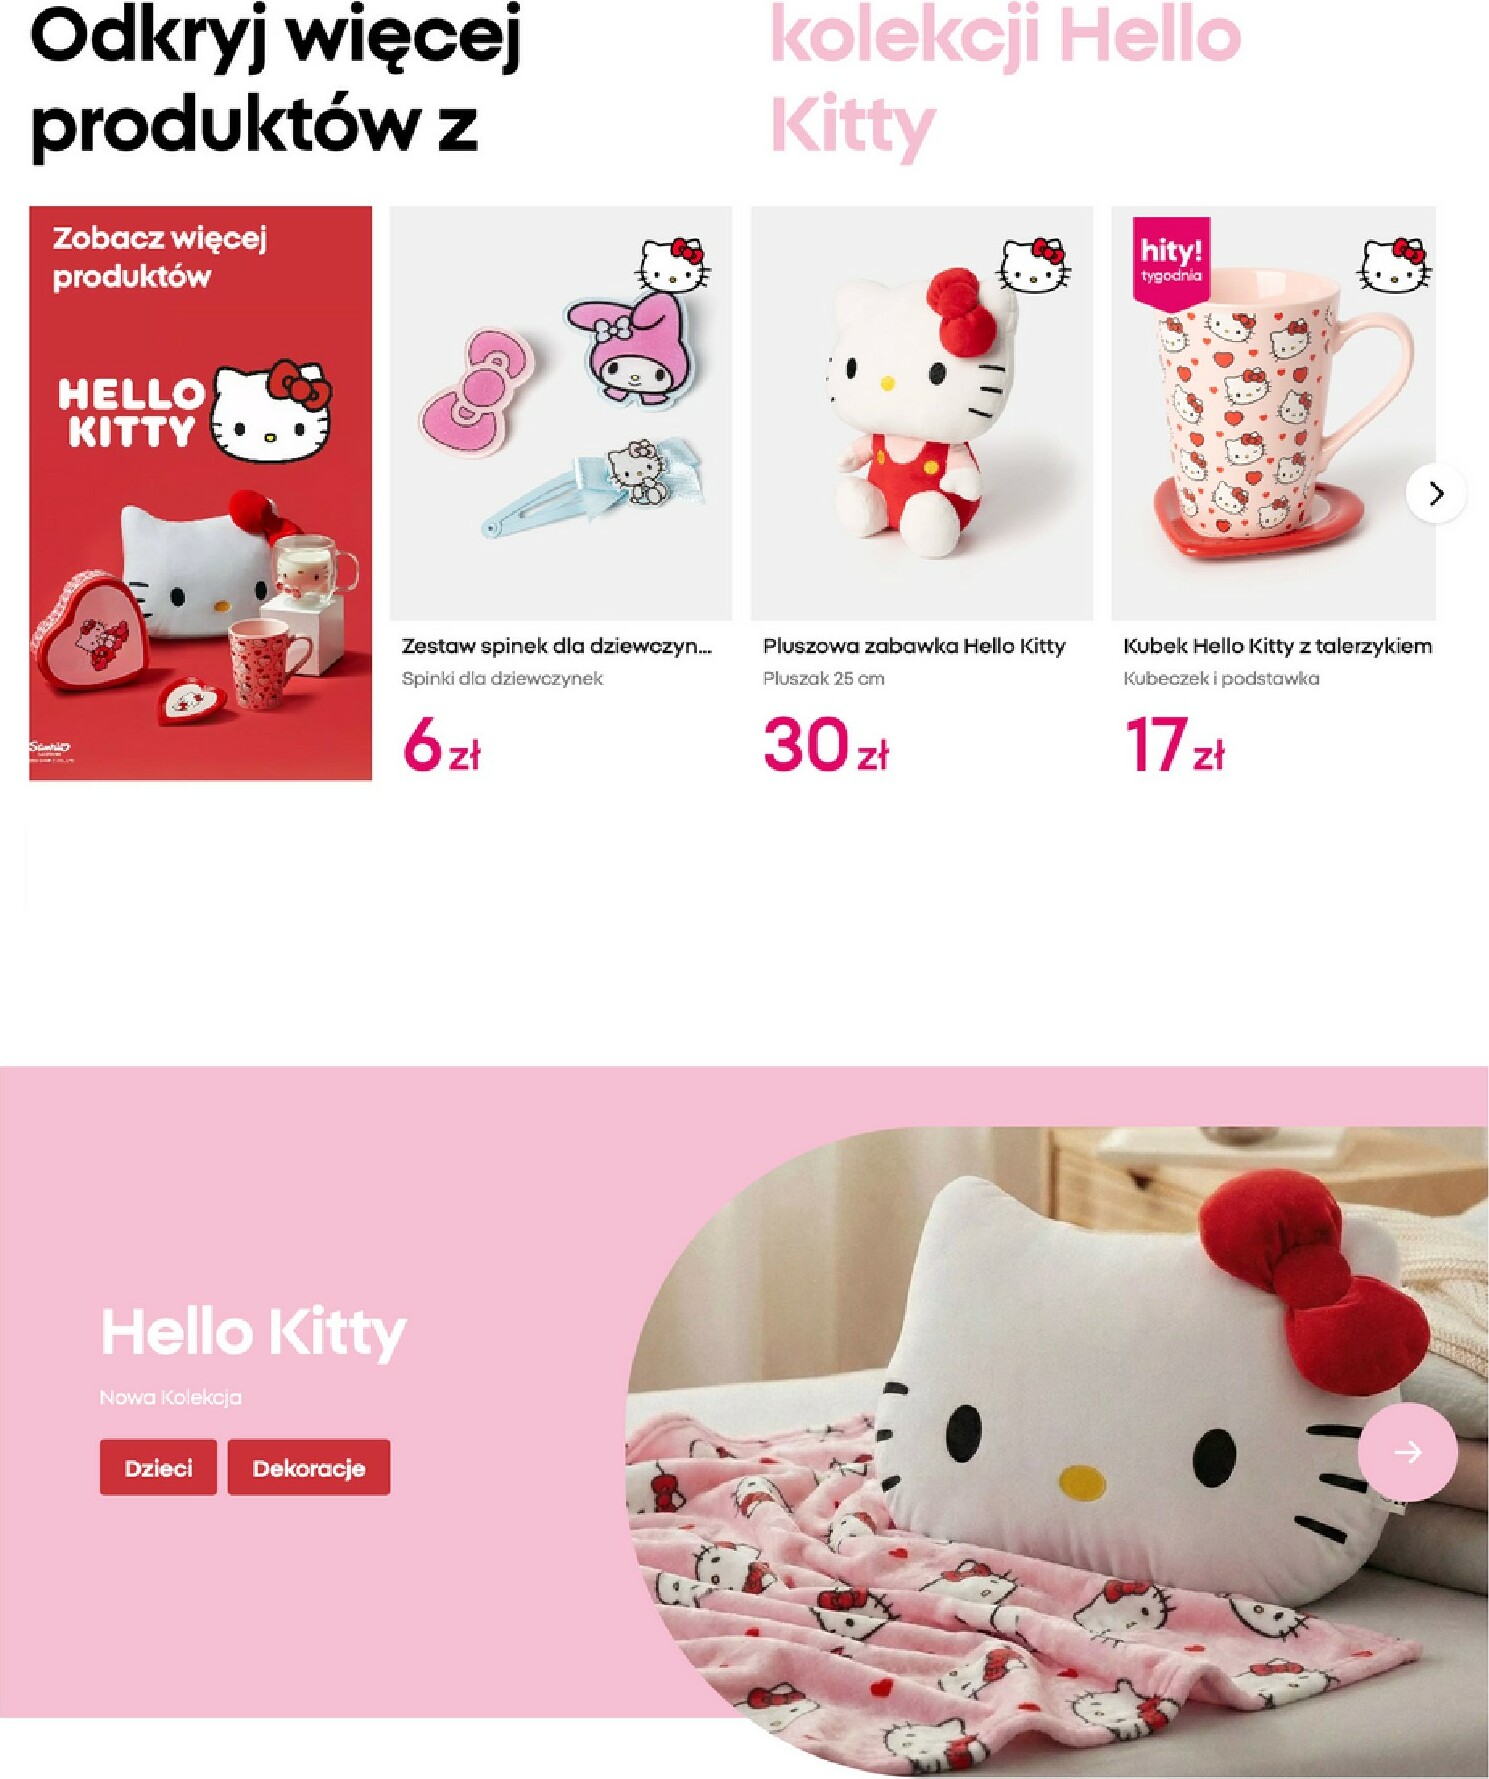Image resolution: width=1489 pixels, height=1779 pixels.
Task: Click Hello Kitty badge on plush toy image
Action: pyautogui.click(x=1035, y=265)
